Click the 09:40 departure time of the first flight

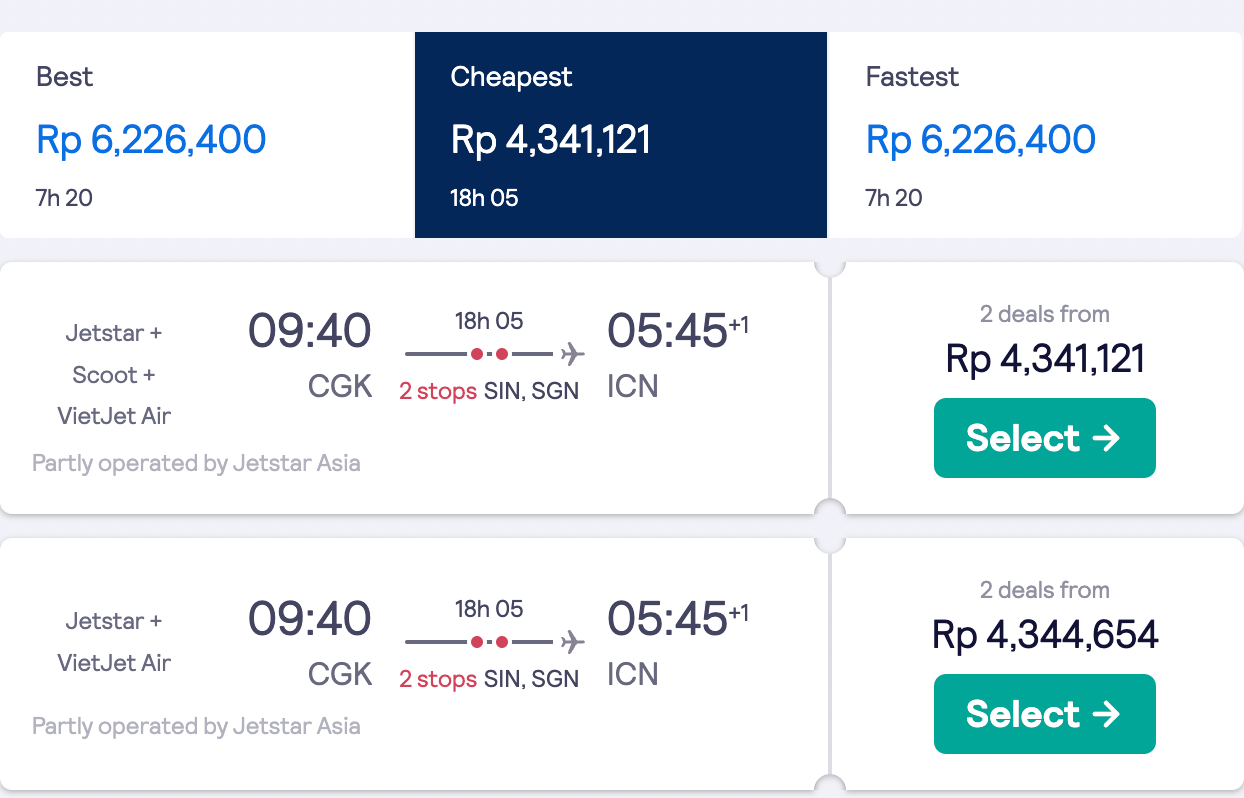pyautogui.click(x=309, y=332)
